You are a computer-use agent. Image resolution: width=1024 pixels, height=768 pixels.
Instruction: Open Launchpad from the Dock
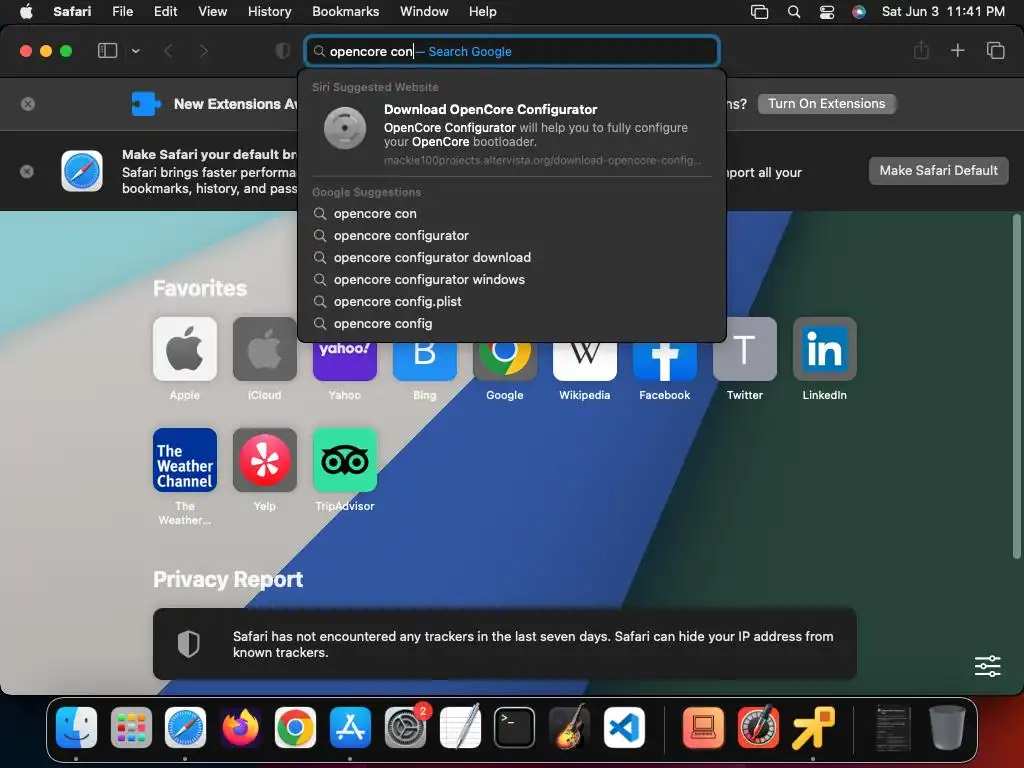pyautogui.click(x=131, y=727)
